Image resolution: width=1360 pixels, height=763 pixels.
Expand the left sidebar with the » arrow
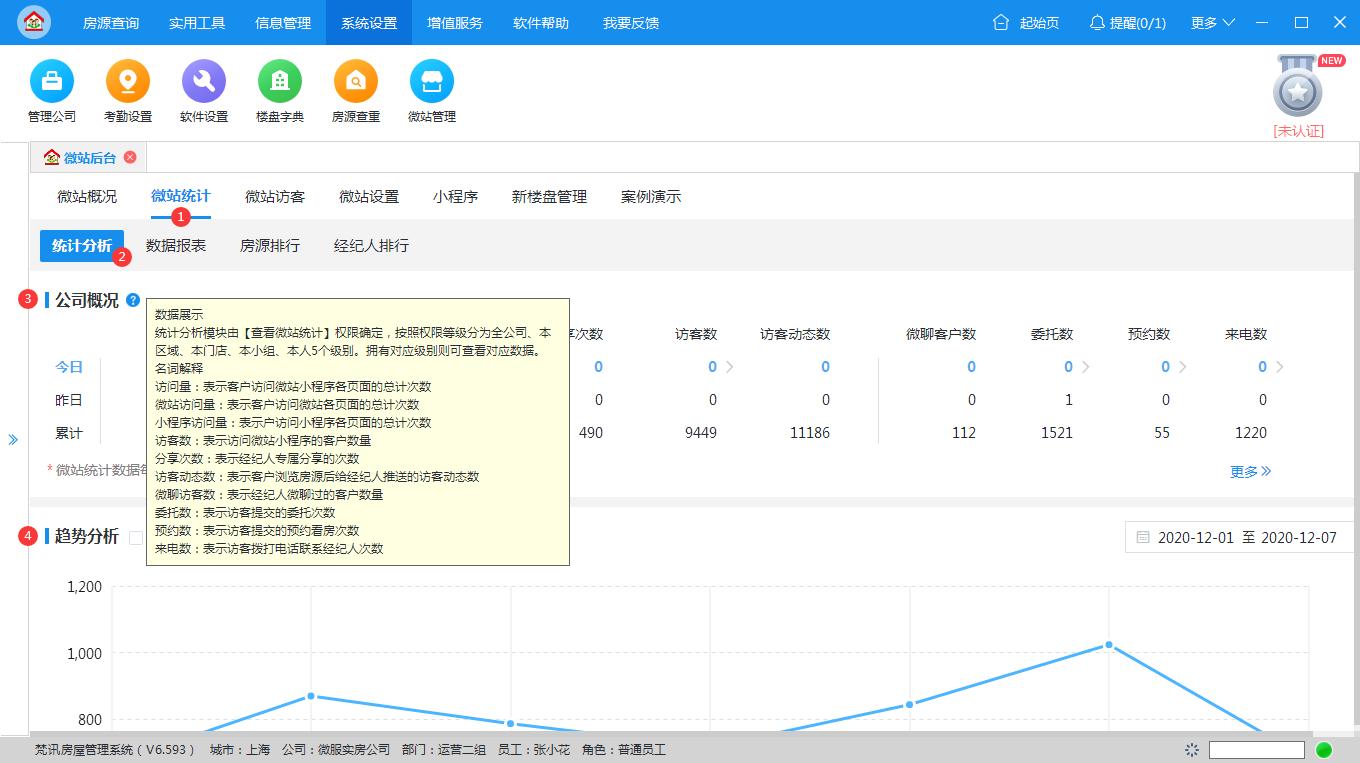click(x=14, y=437)
